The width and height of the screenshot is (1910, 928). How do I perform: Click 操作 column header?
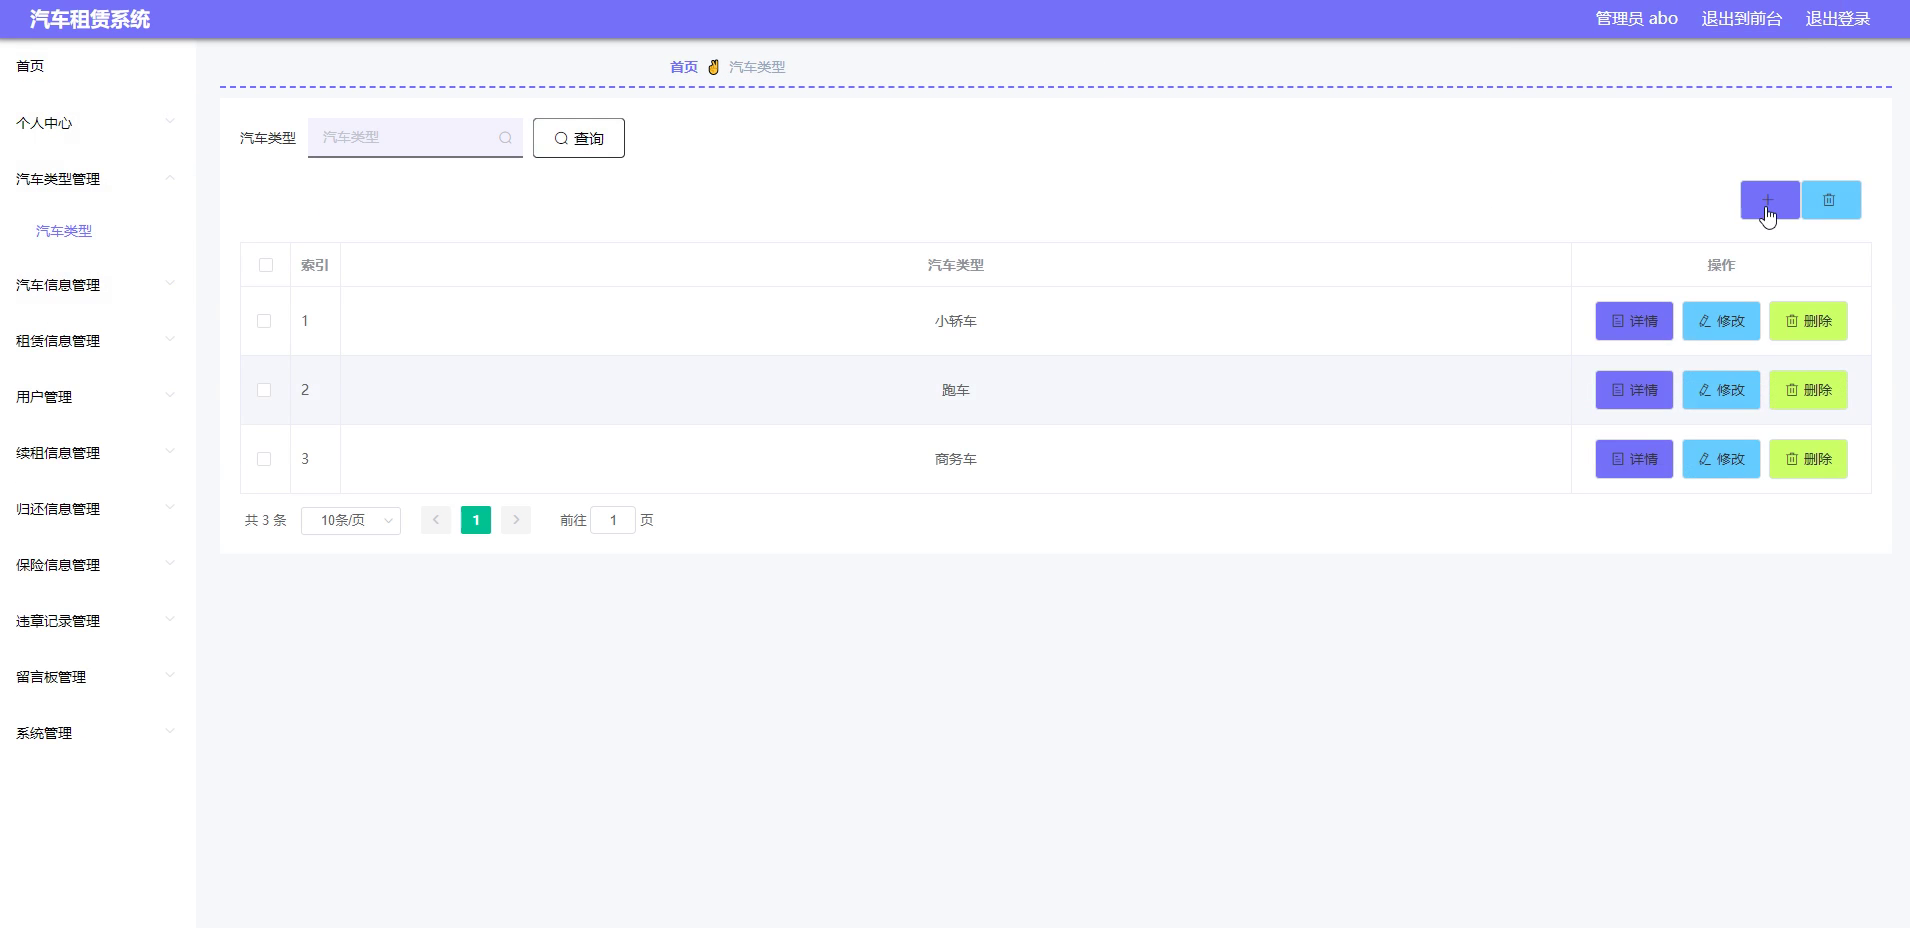tap(1721, 265)
